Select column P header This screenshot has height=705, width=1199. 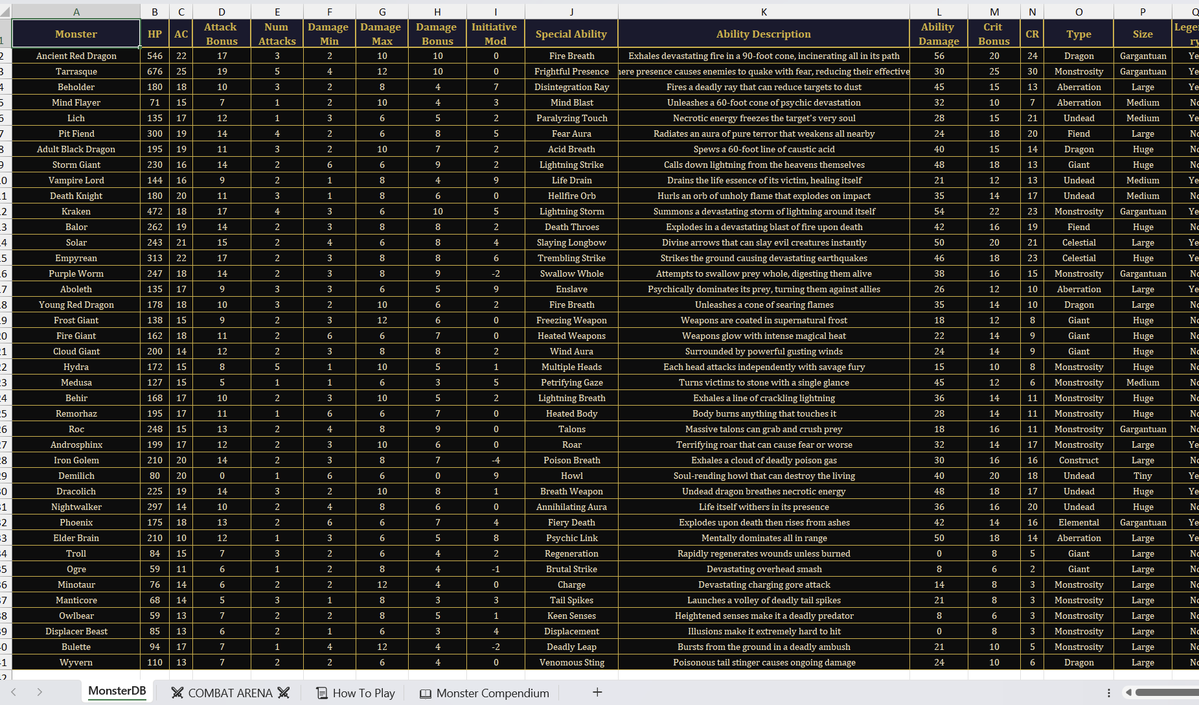tap(1142, 11)
